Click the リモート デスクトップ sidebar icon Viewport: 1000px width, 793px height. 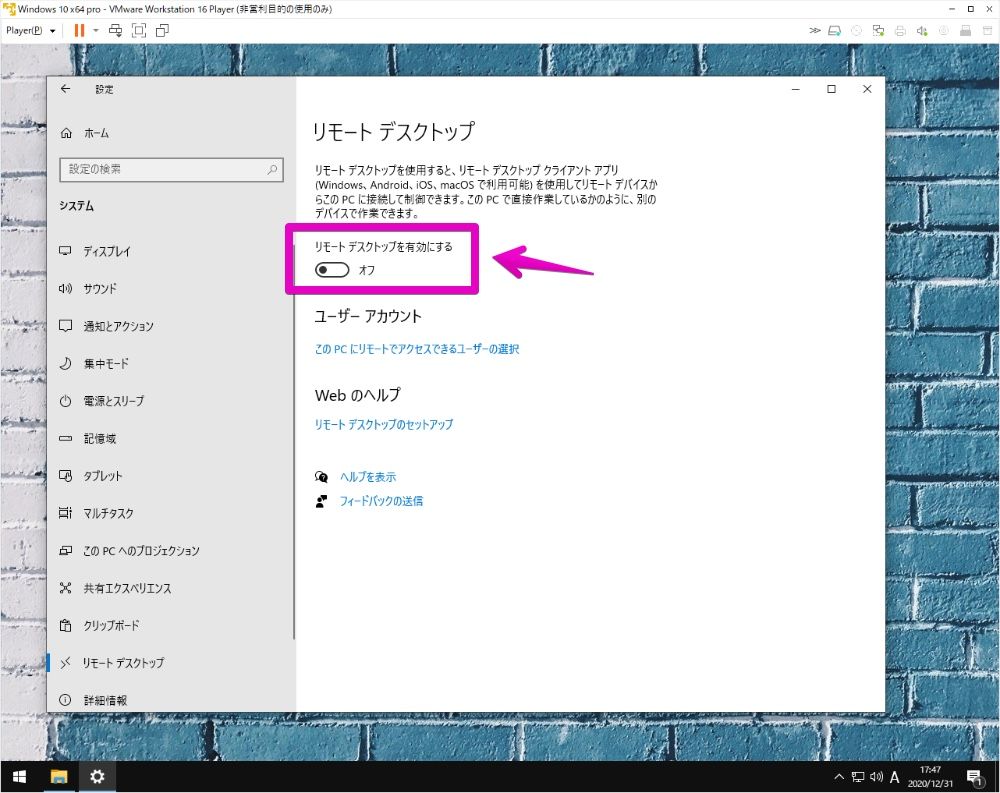pyautogui.click(x=65, y=663)
